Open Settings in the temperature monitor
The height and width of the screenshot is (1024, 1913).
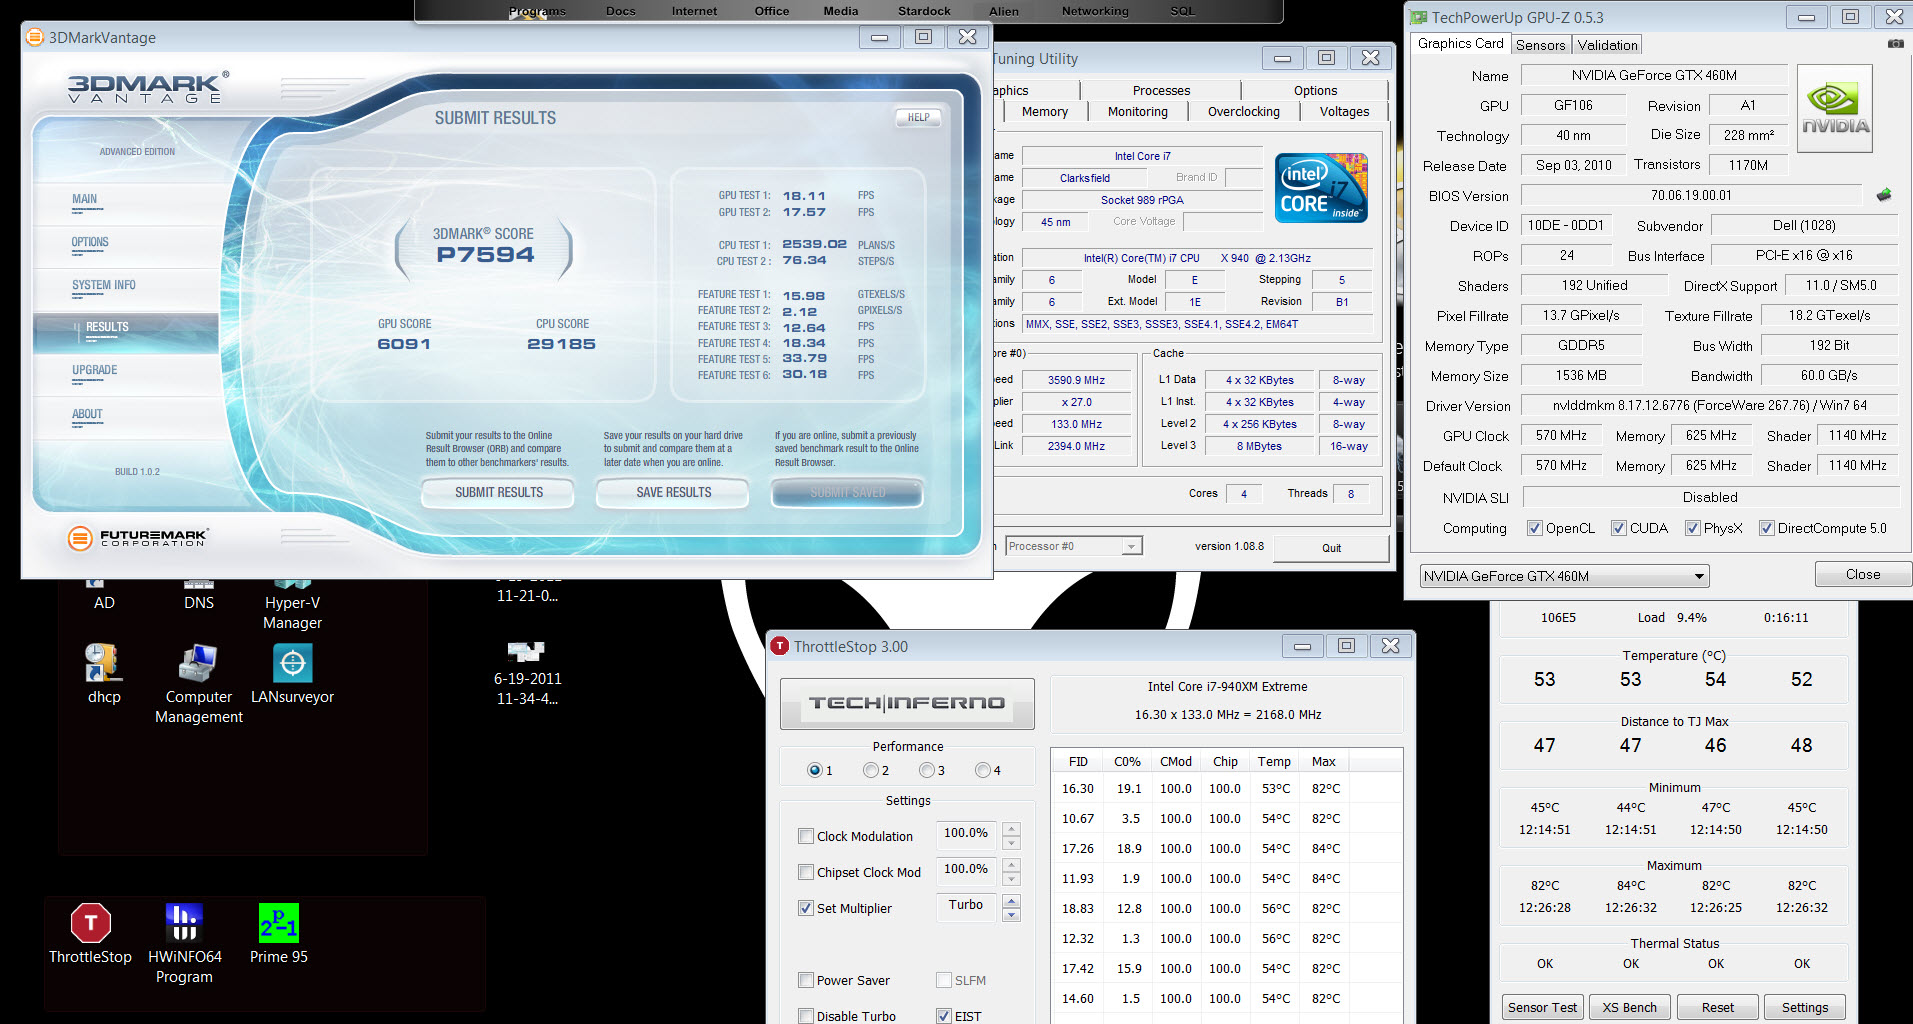point(1805,1008)
